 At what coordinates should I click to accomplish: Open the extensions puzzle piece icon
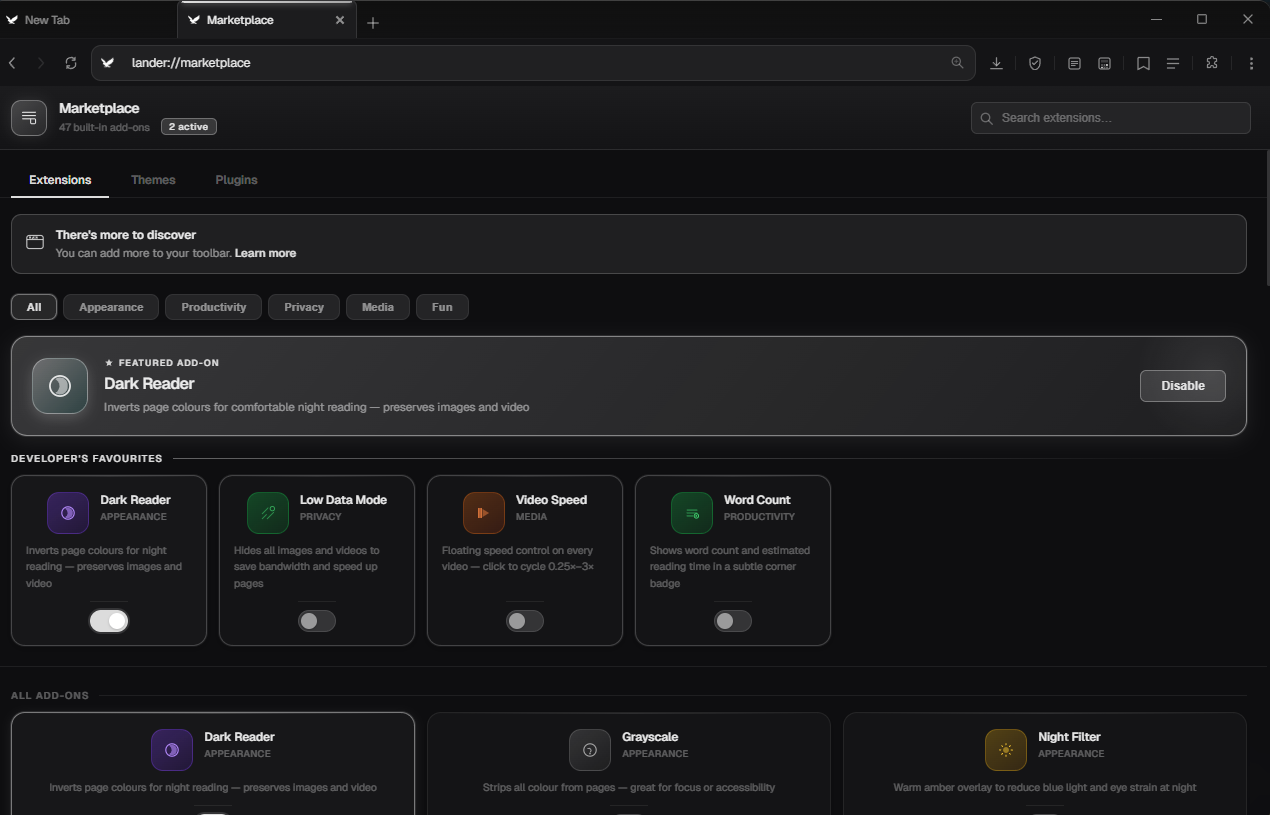click(1211, 62)
